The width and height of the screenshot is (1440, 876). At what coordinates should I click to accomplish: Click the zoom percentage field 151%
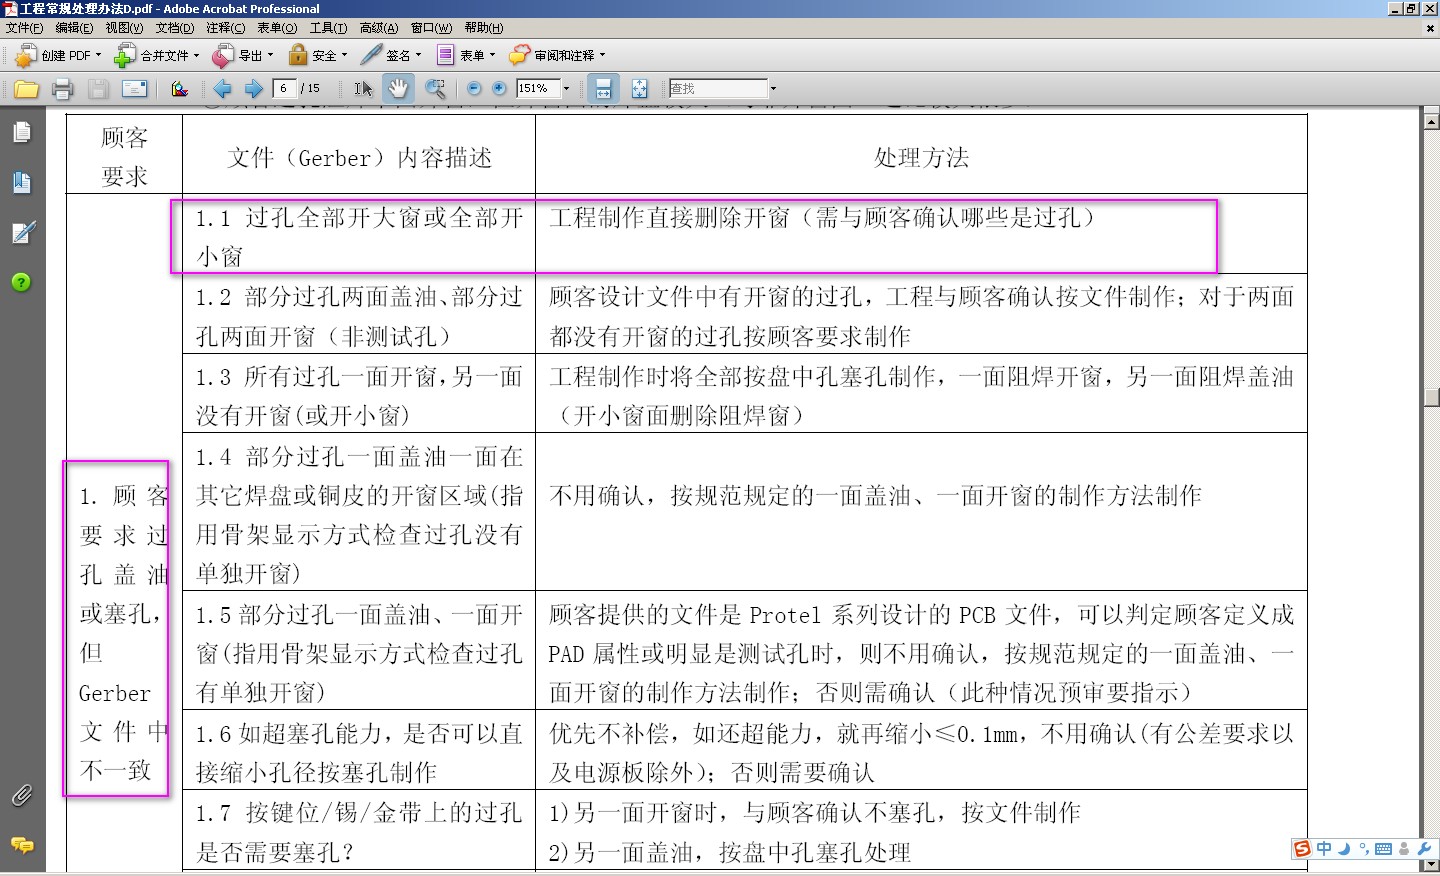[538, 89]
